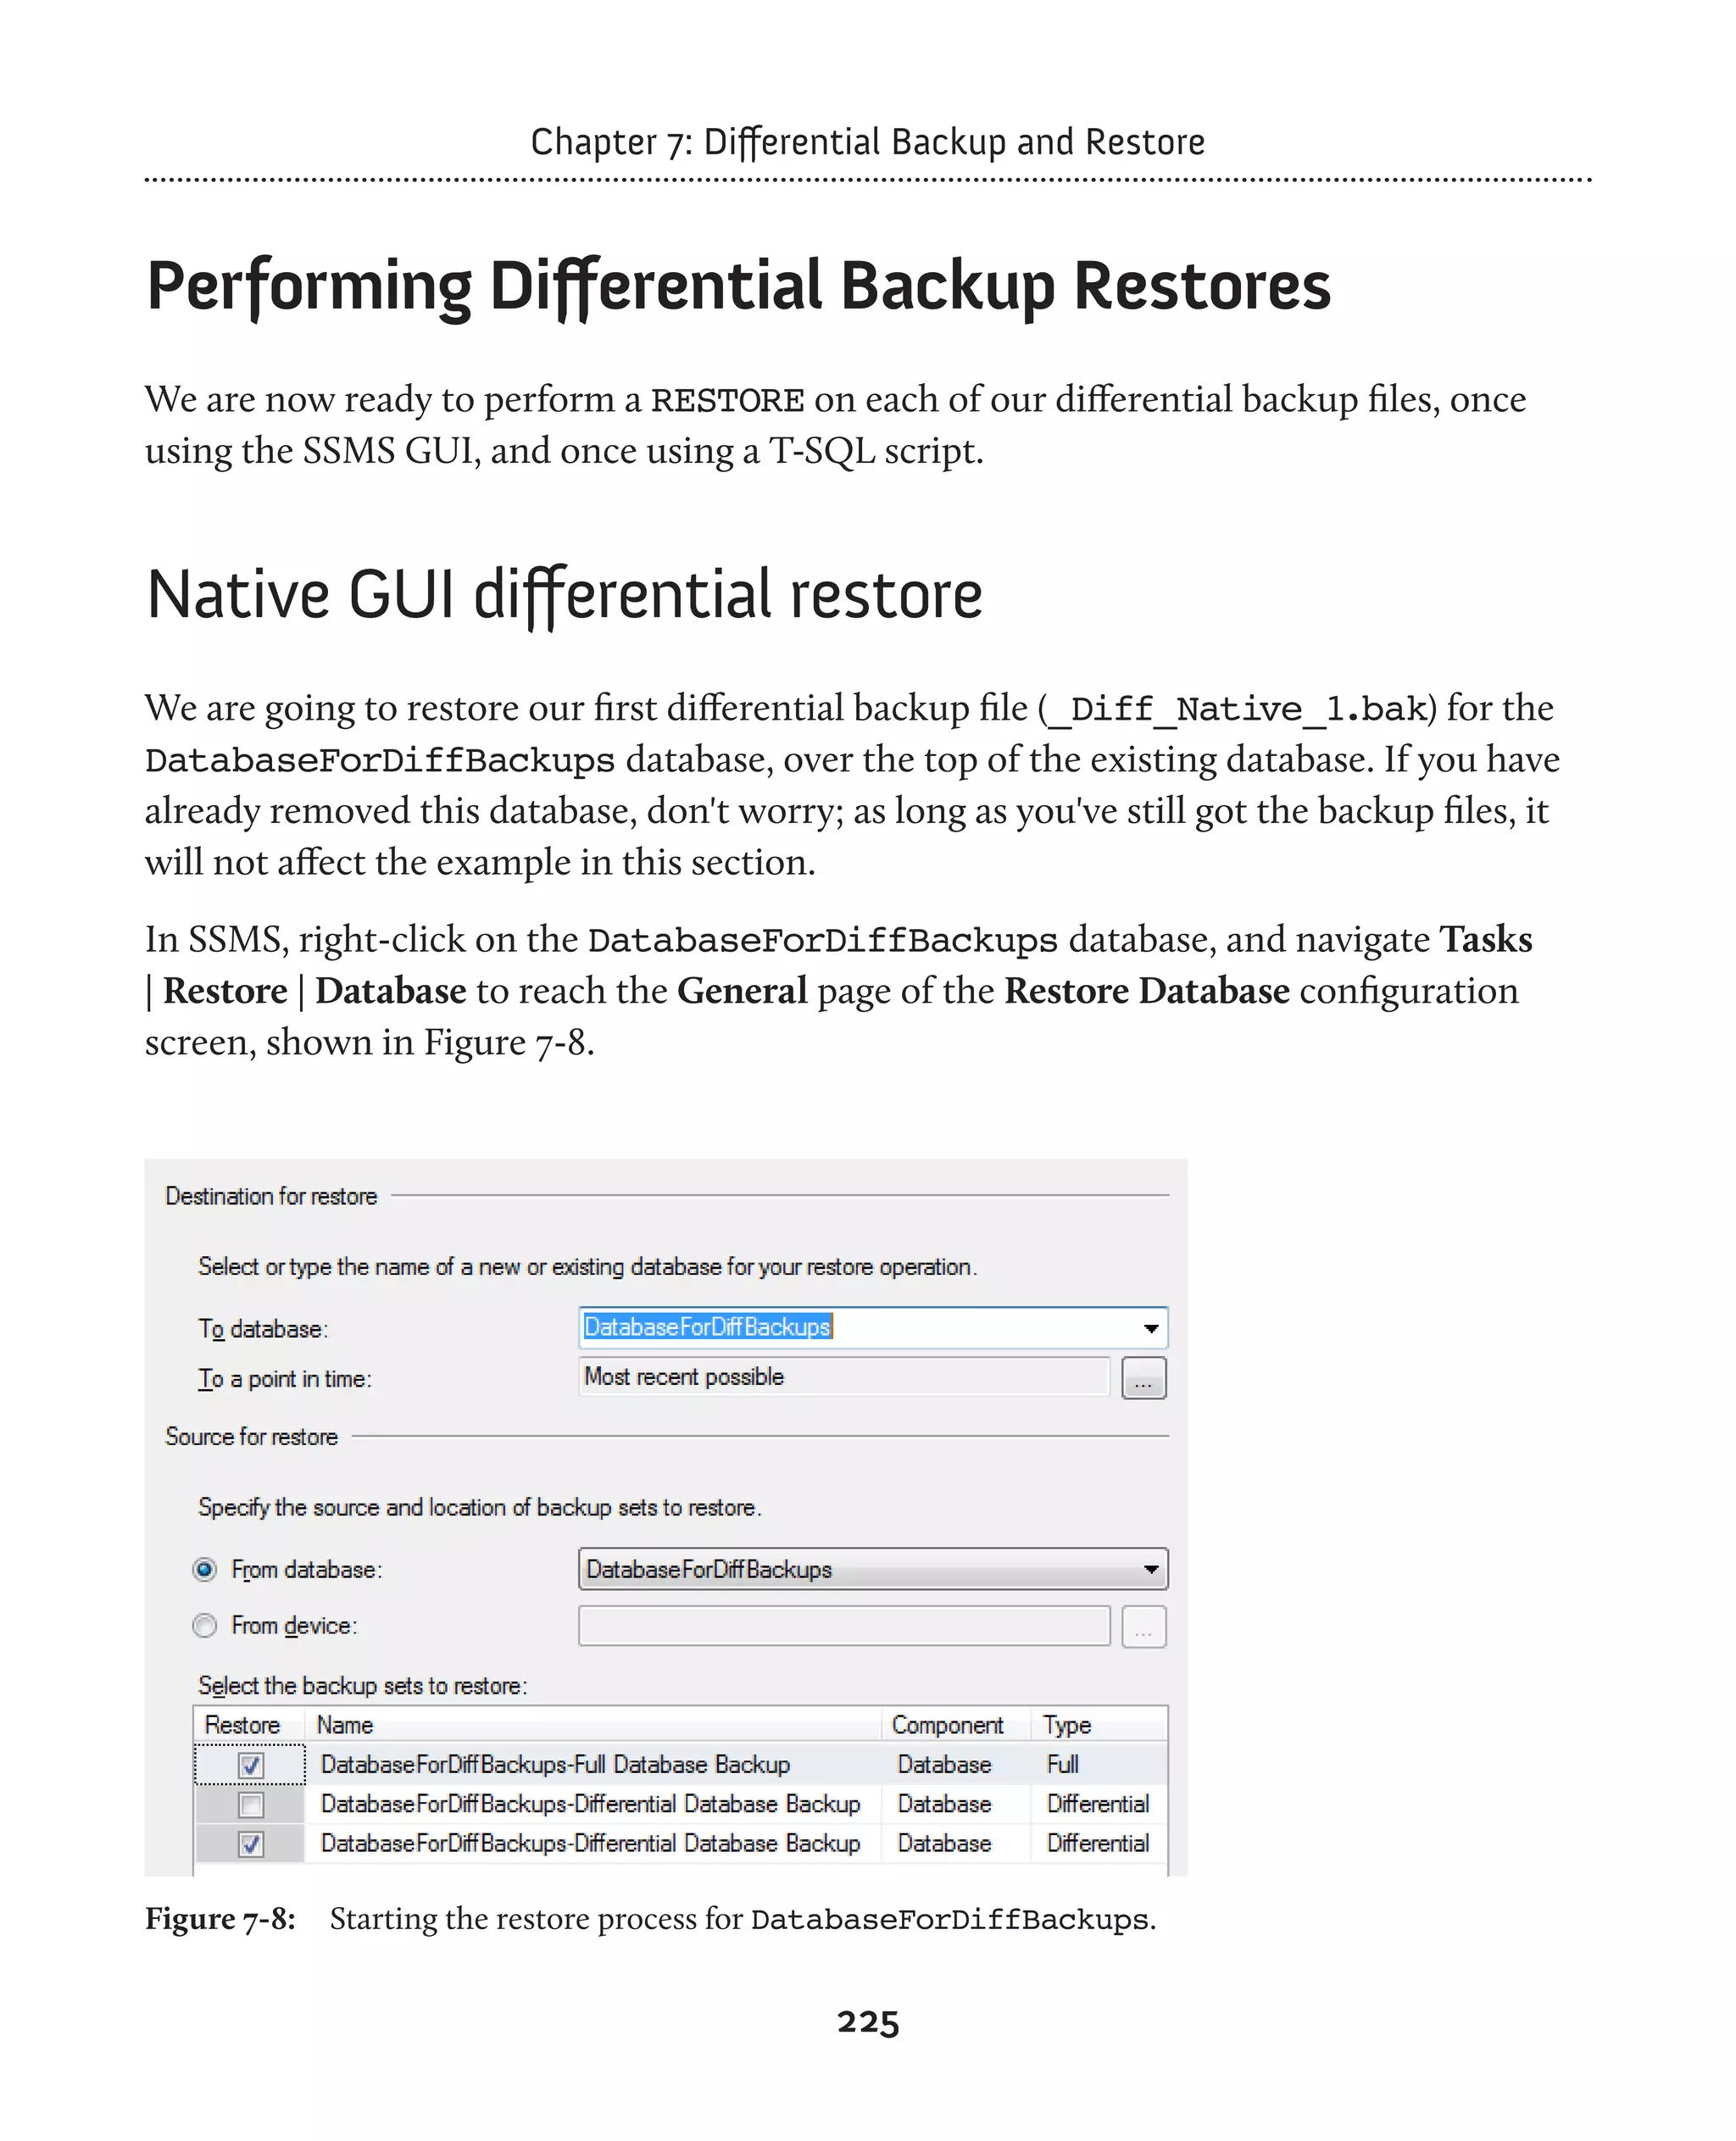Check the first Differential backup checkbox
The height and width of the screenshot is (2141, 1736).
(251, 1804)
